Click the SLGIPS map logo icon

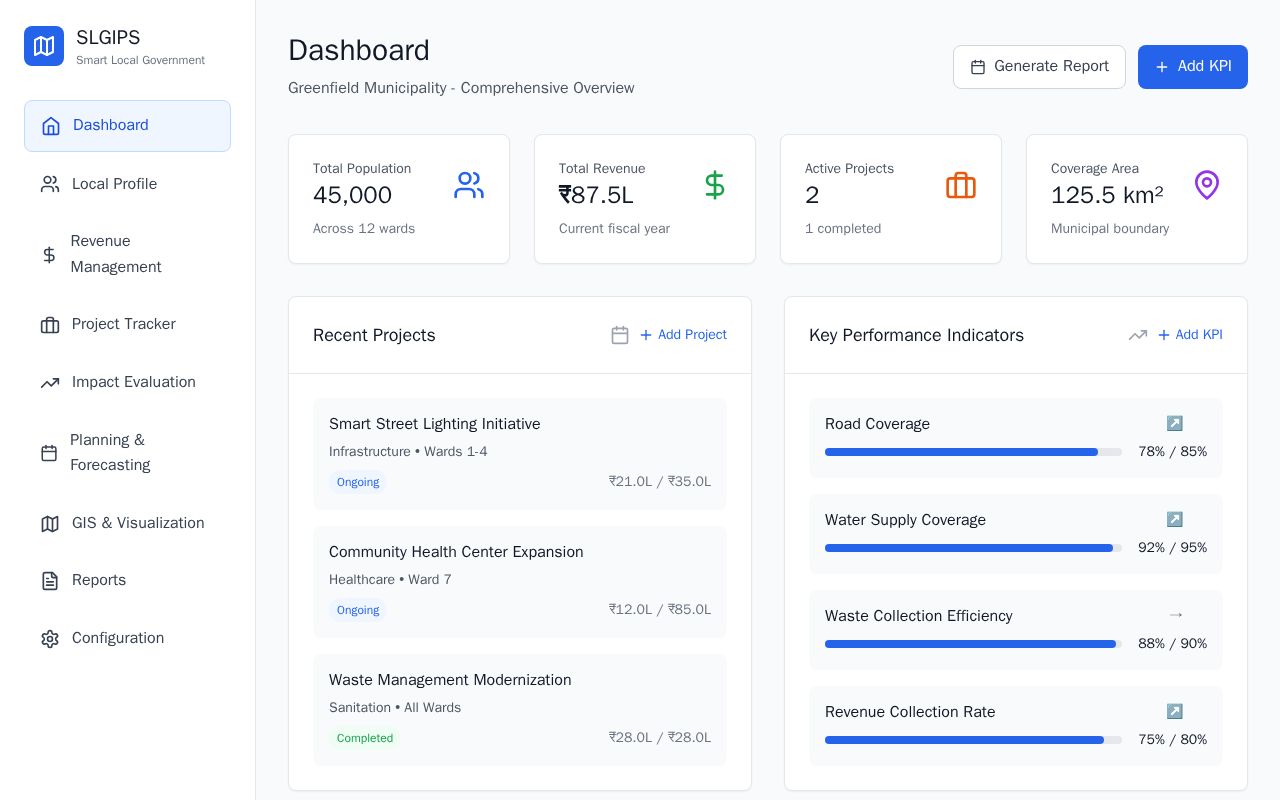(x=44, y=46)
